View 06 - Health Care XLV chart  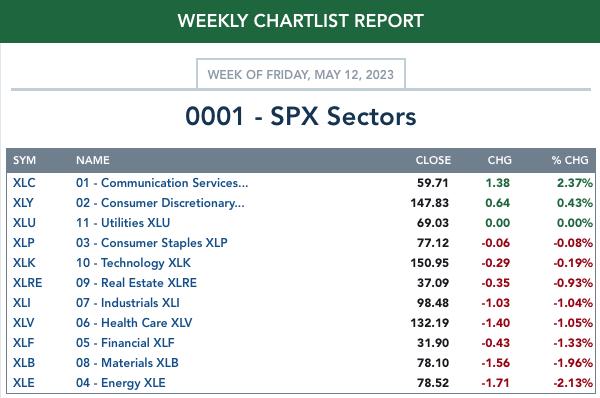[x=134, y=323]
